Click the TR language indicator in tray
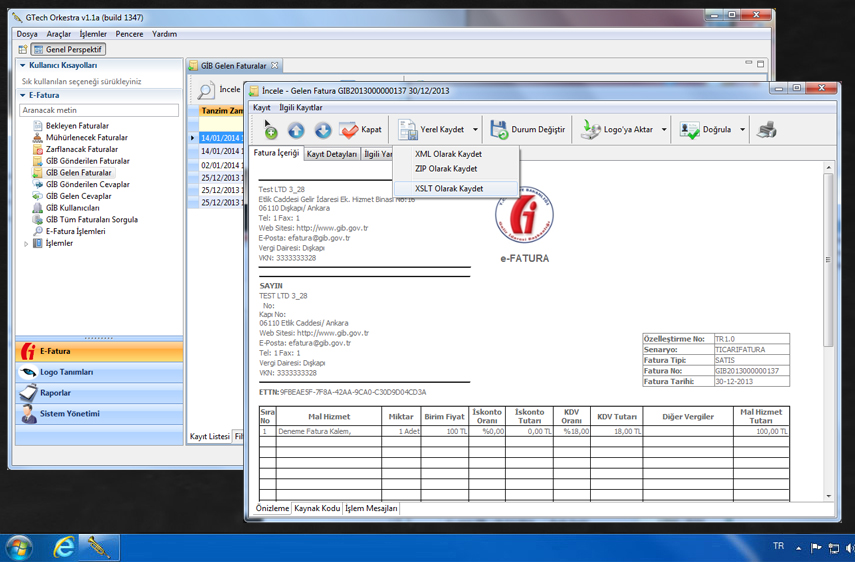Image resolution: width=855 pixels, height=562 pixels. (x=778, y=546)
